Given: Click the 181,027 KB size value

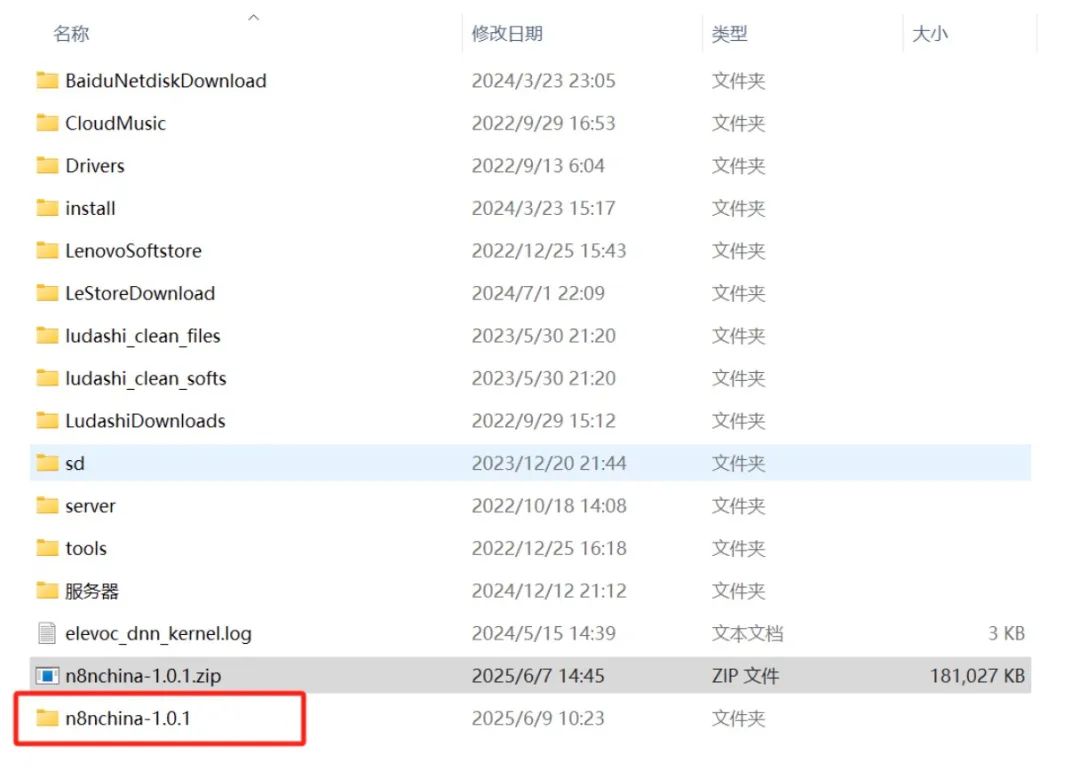Looking at the screenshot, I should coord(977,676).
